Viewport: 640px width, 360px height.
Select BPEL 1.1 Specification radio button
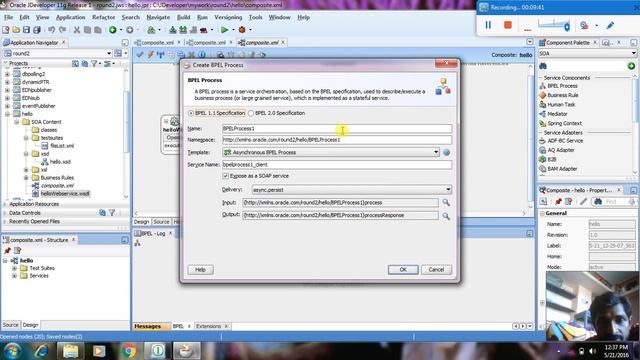191,113
